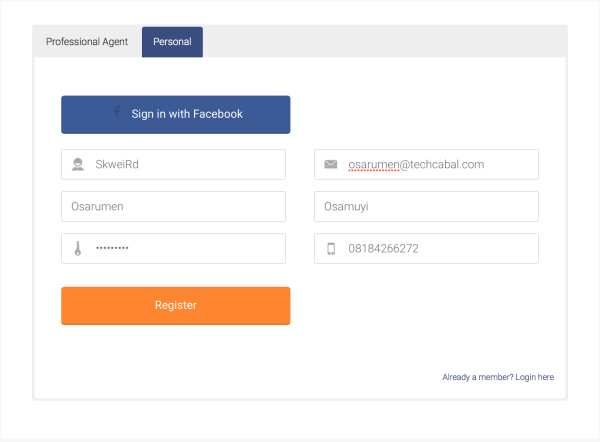The height and width of the screenshot is (442, 600).
Task: Open the Login here link
Action: click(535, 377)
